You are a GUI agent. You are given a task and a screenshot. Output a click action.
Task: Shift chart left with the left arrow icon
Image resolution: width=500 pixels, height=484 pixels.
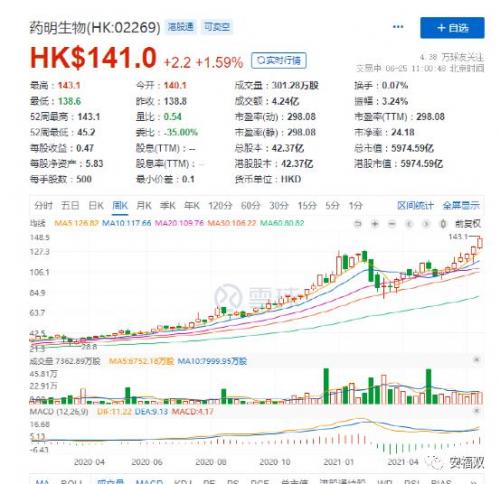[409, 224]
